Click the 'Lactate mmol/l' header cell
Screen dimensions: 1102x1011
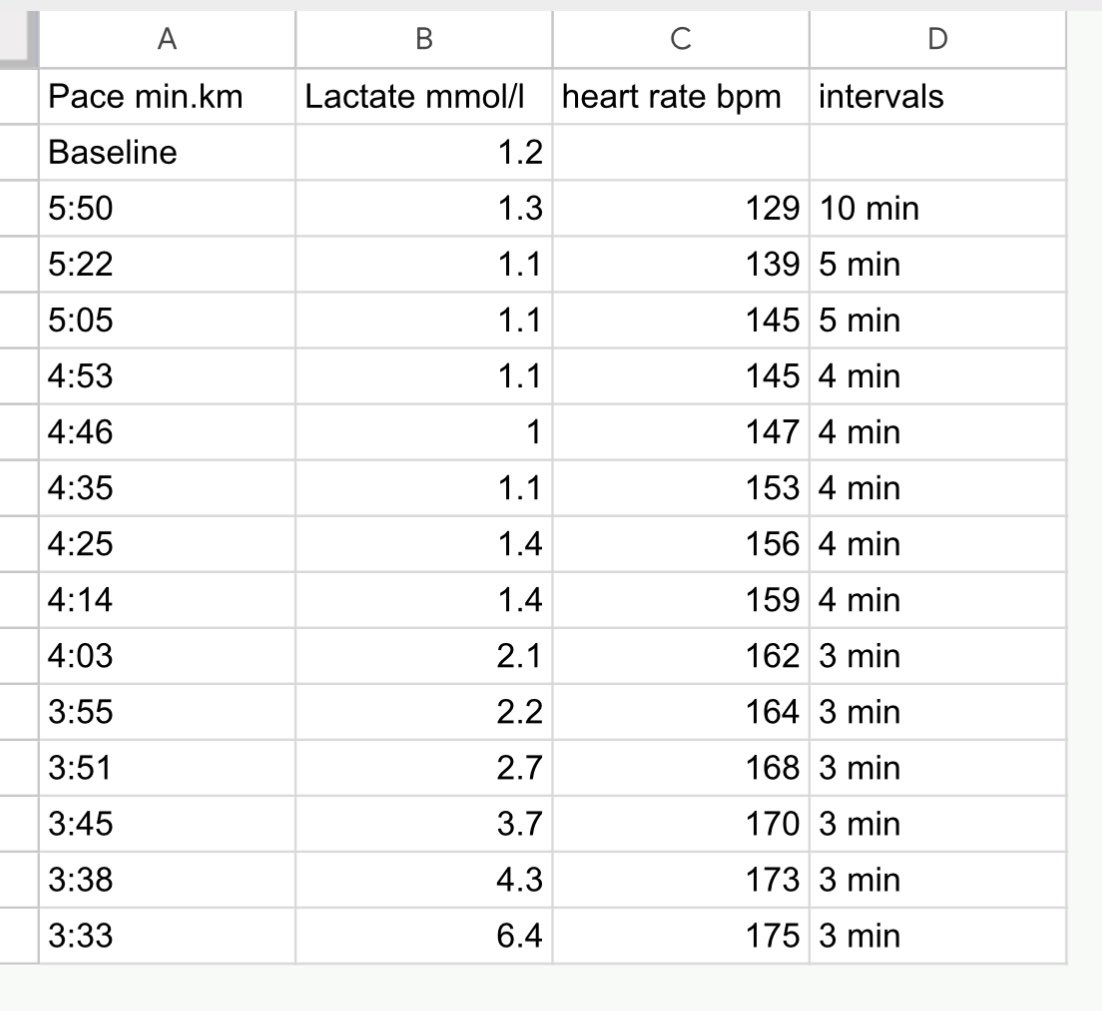click(x=424, y=96)
